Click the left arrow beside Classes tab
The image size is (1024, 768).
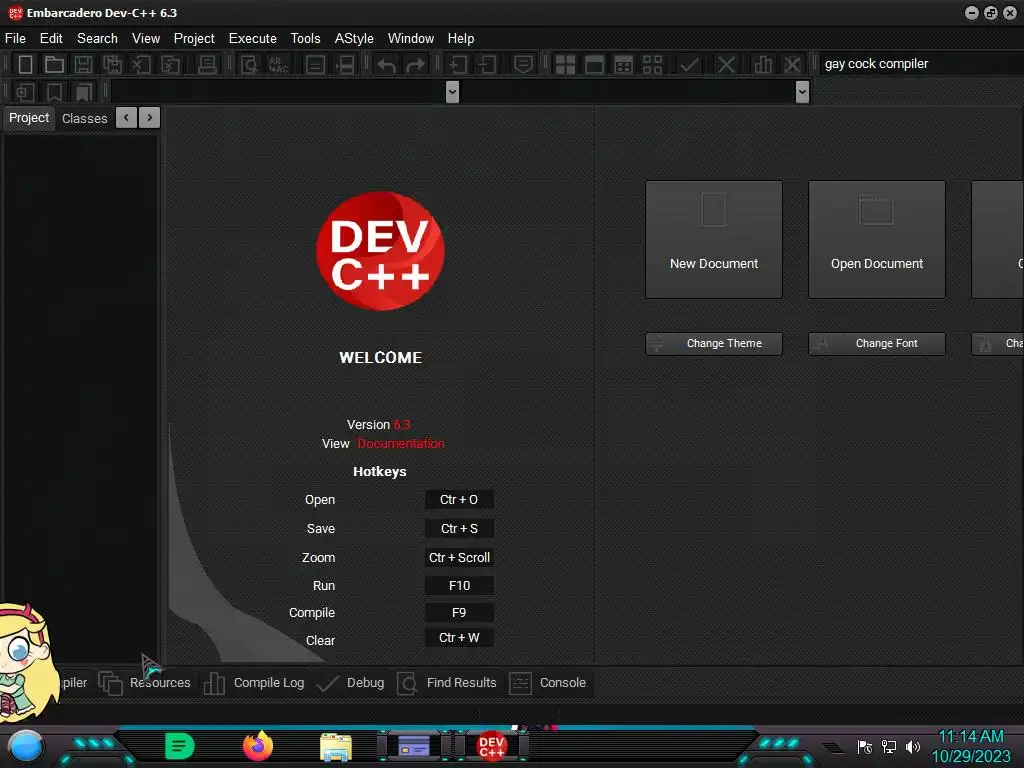pyautogui.click(x=127, y=118)
